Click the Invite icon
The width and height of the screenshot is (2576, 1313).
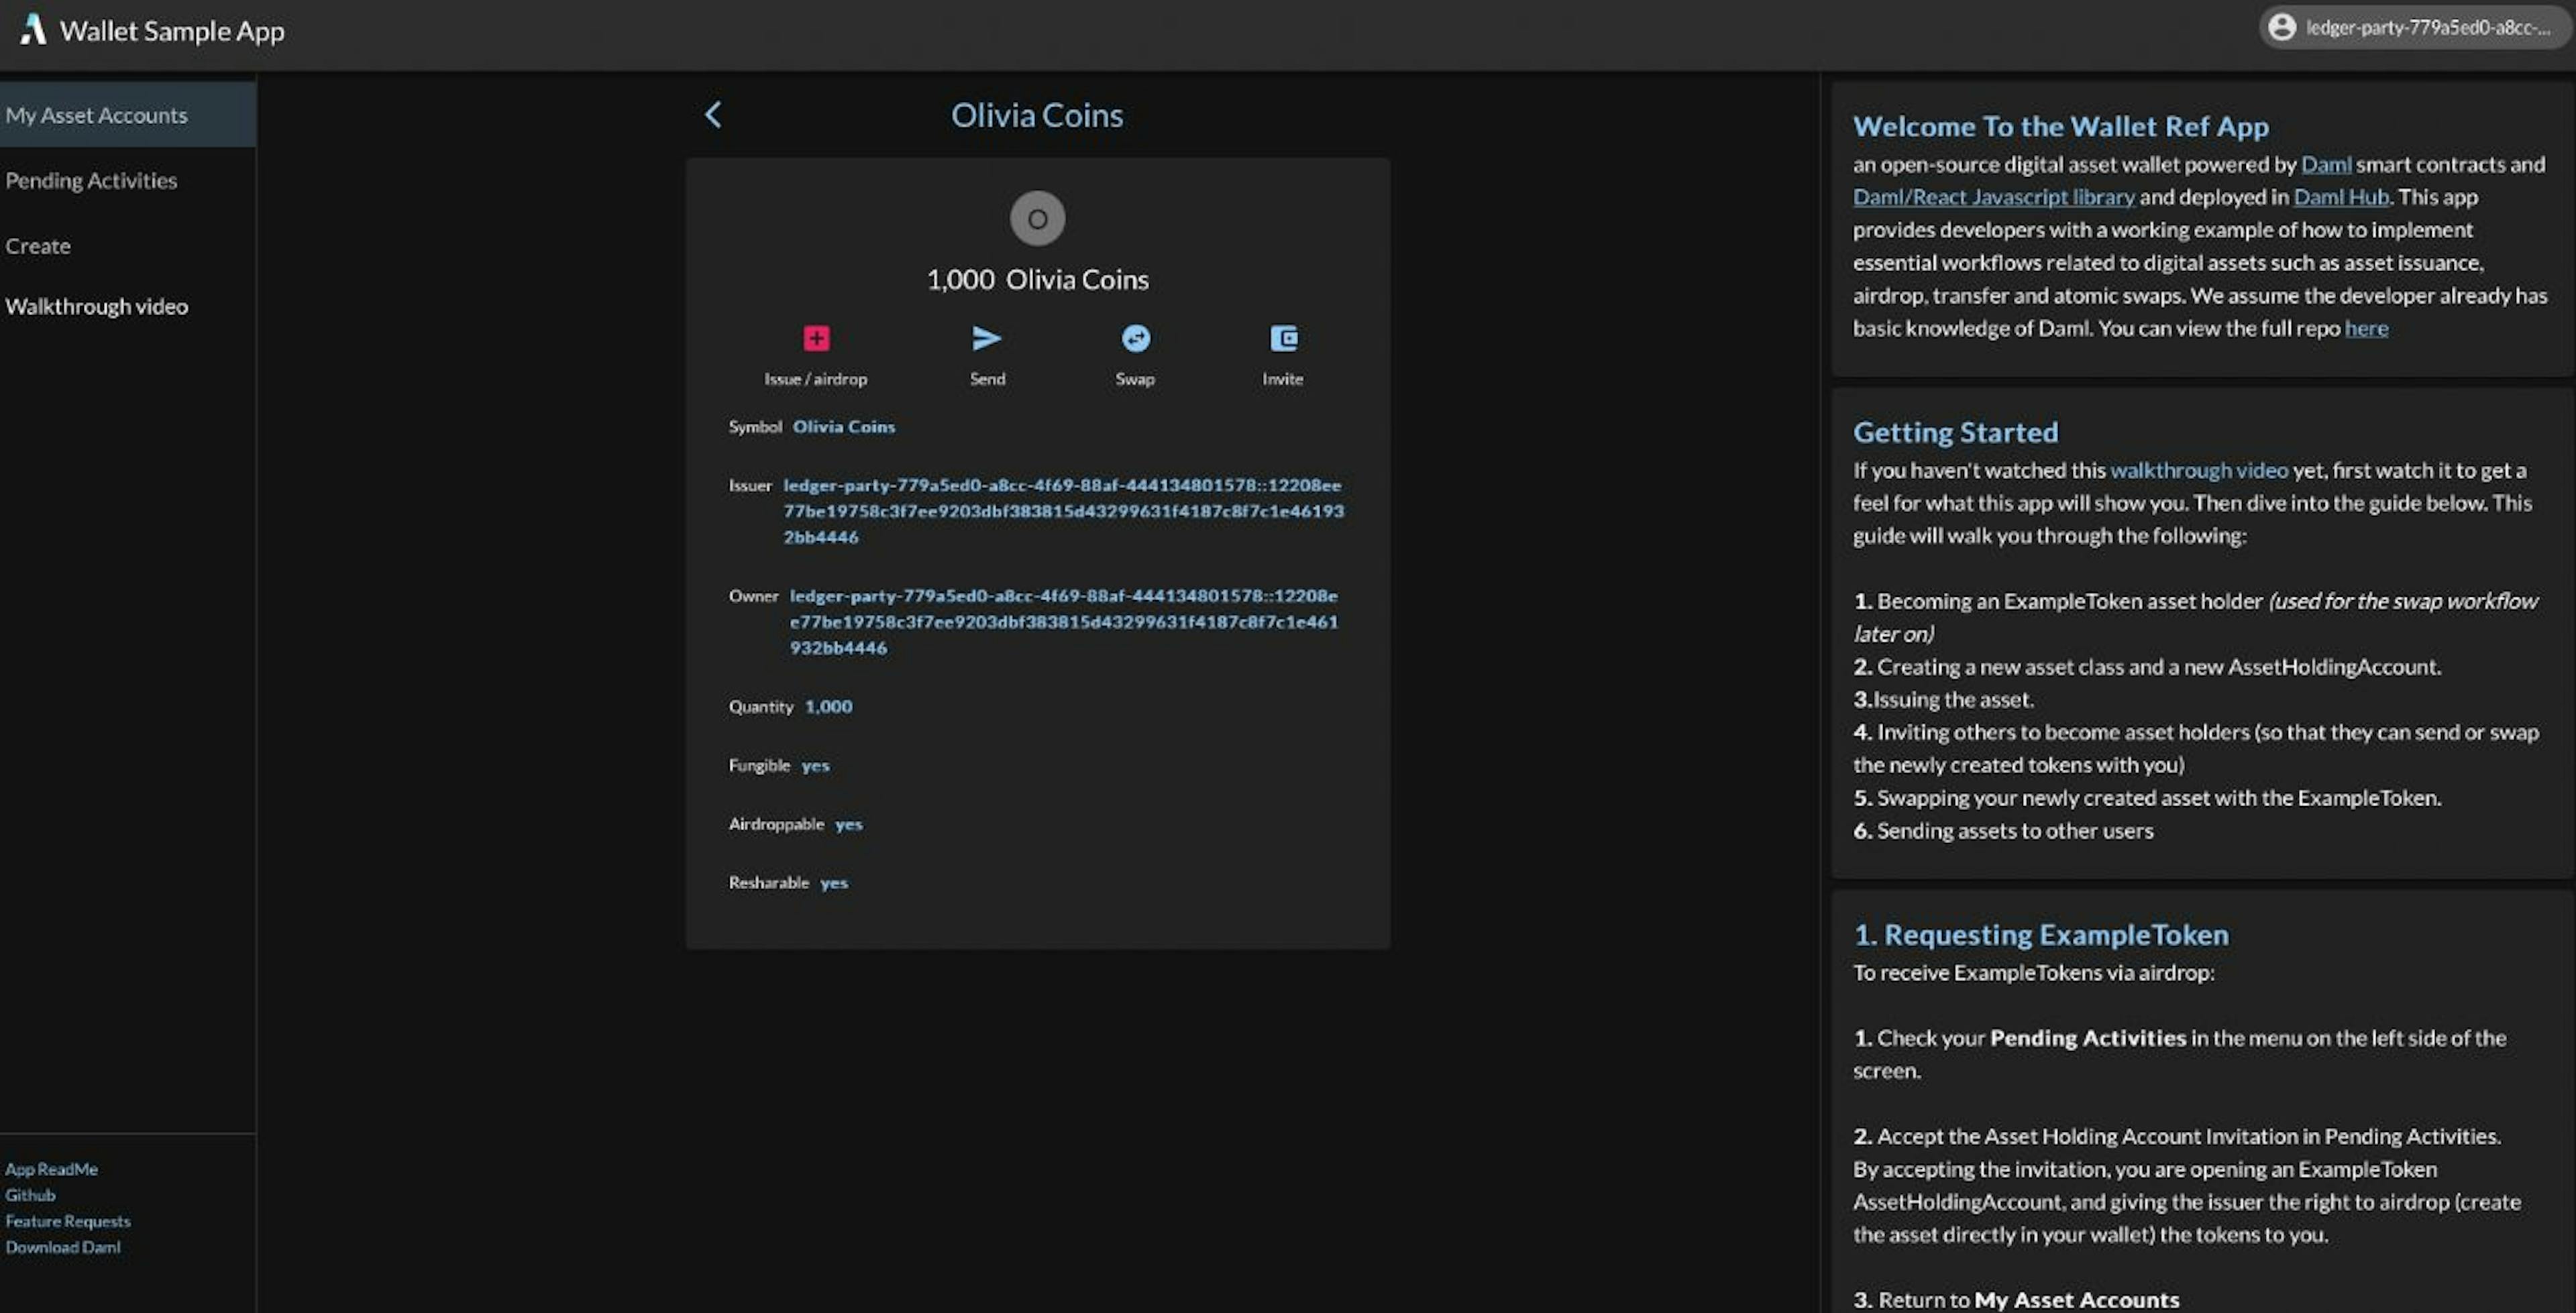click(1283, 339)
